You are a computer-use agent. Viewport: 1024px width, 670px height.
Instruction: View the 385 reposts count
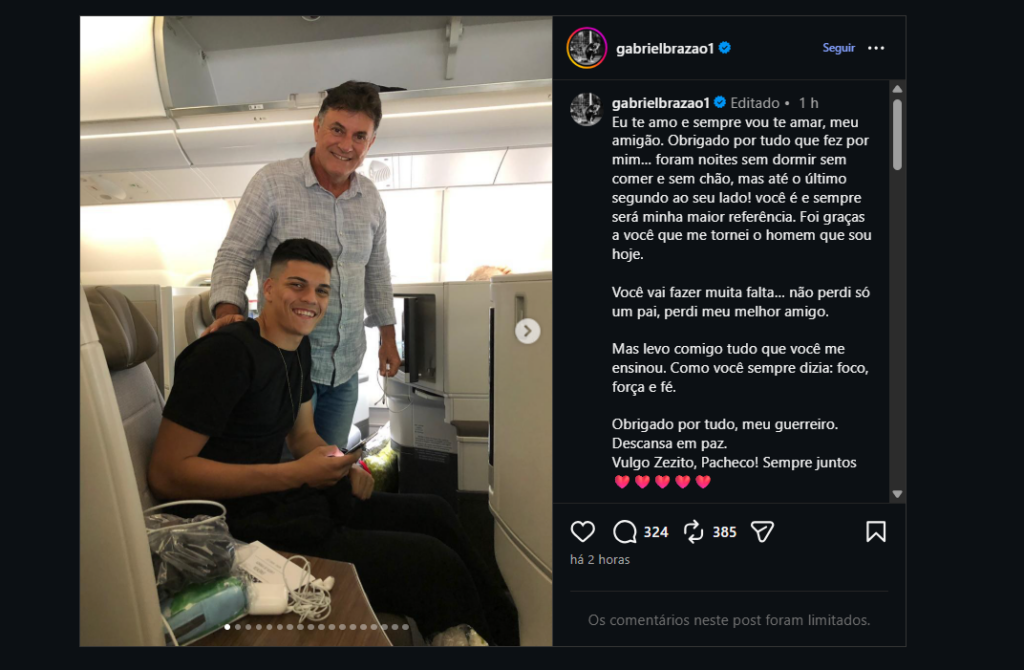pyautogui.click(x=724, y=532)
